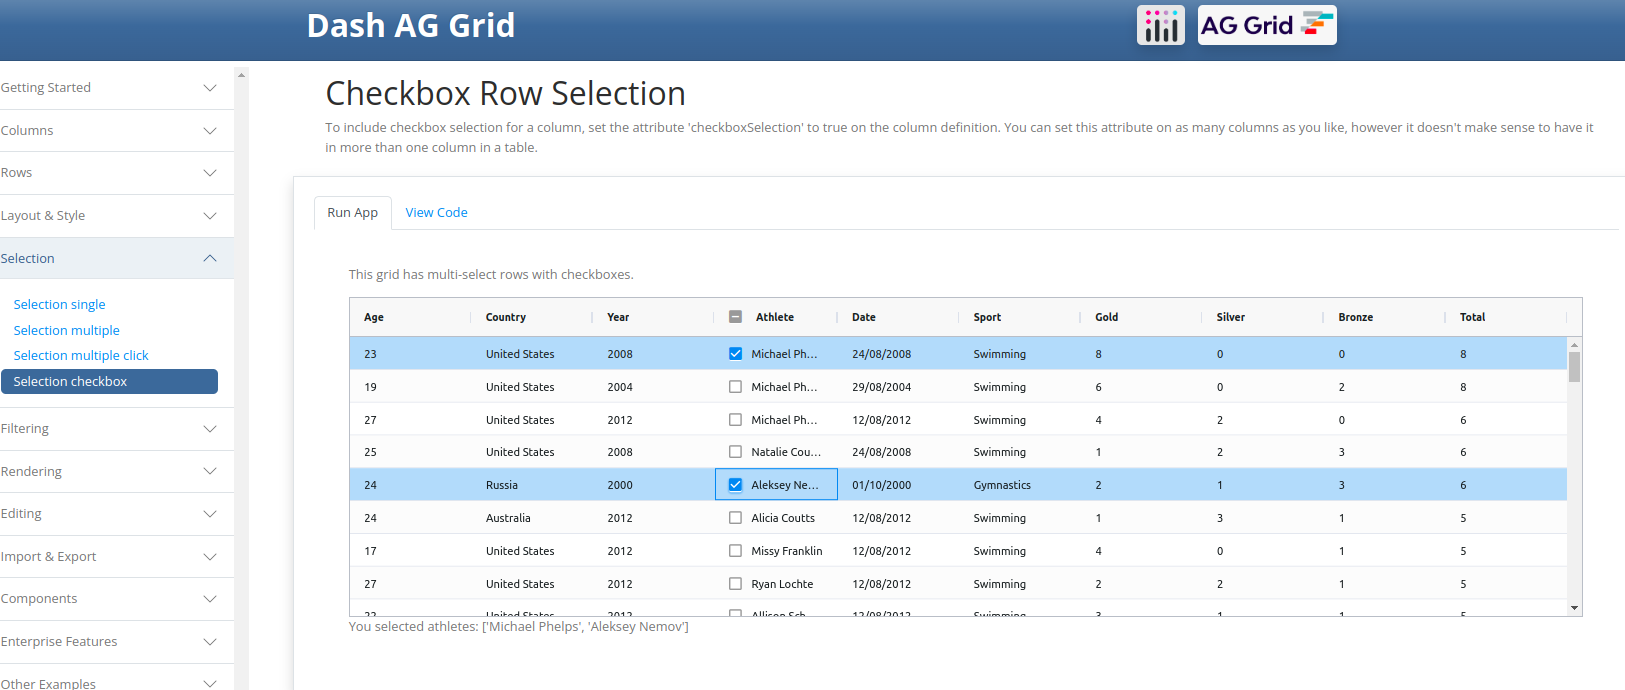Viewport: 1625px width, 690px height.
Task: Click the grid scrollbar up arrow
Action: pyautogui.click(x=1574, y=344)
